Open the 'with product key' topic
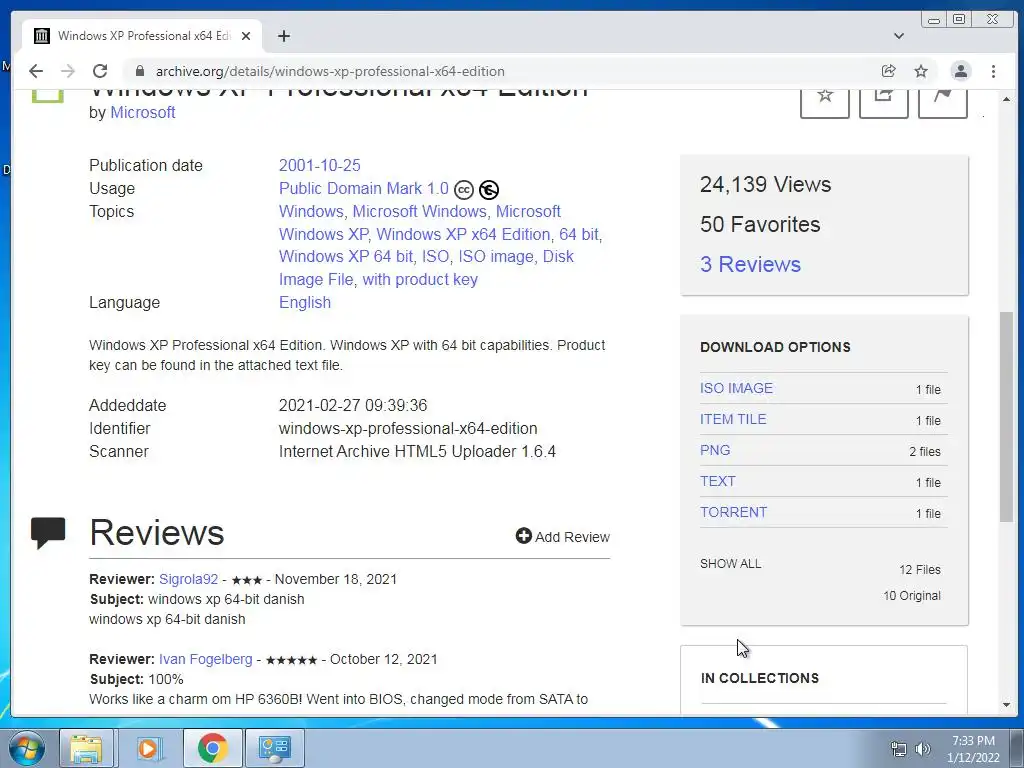1024x768 pixels. (420, 280)
